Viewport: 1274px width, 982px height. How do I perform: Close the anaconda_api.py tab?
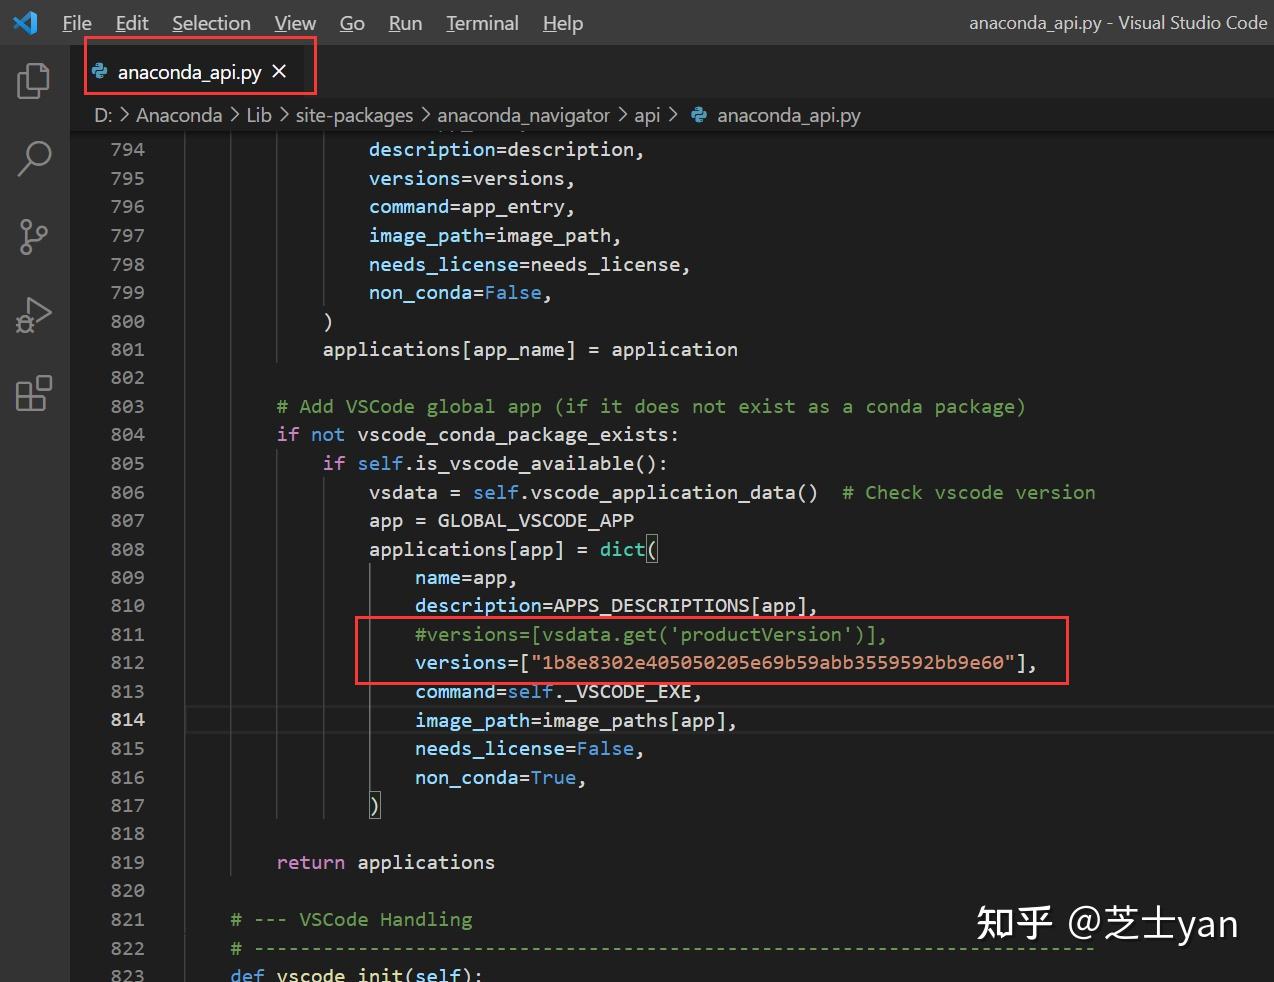(x=279, y=71)
